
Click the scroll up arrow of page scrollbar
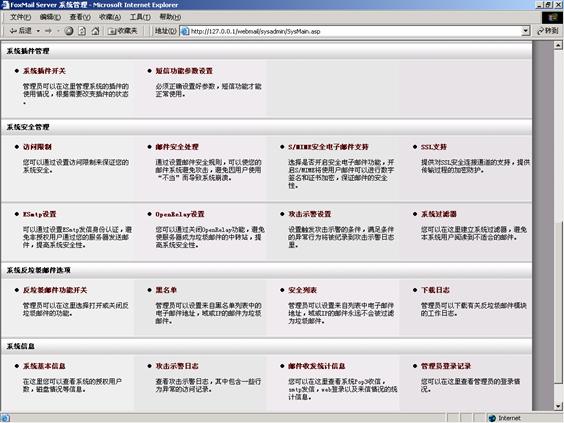pos(558,45)
